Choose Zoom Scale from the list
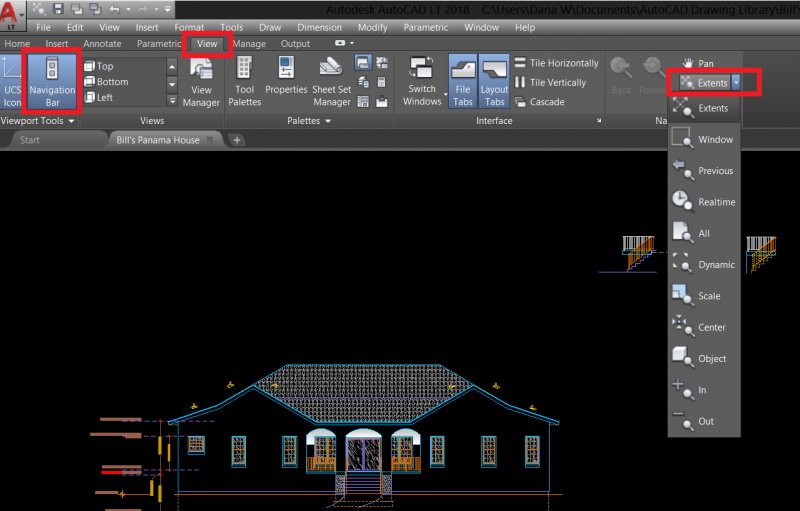800x511 pixels. pos(704,296)
